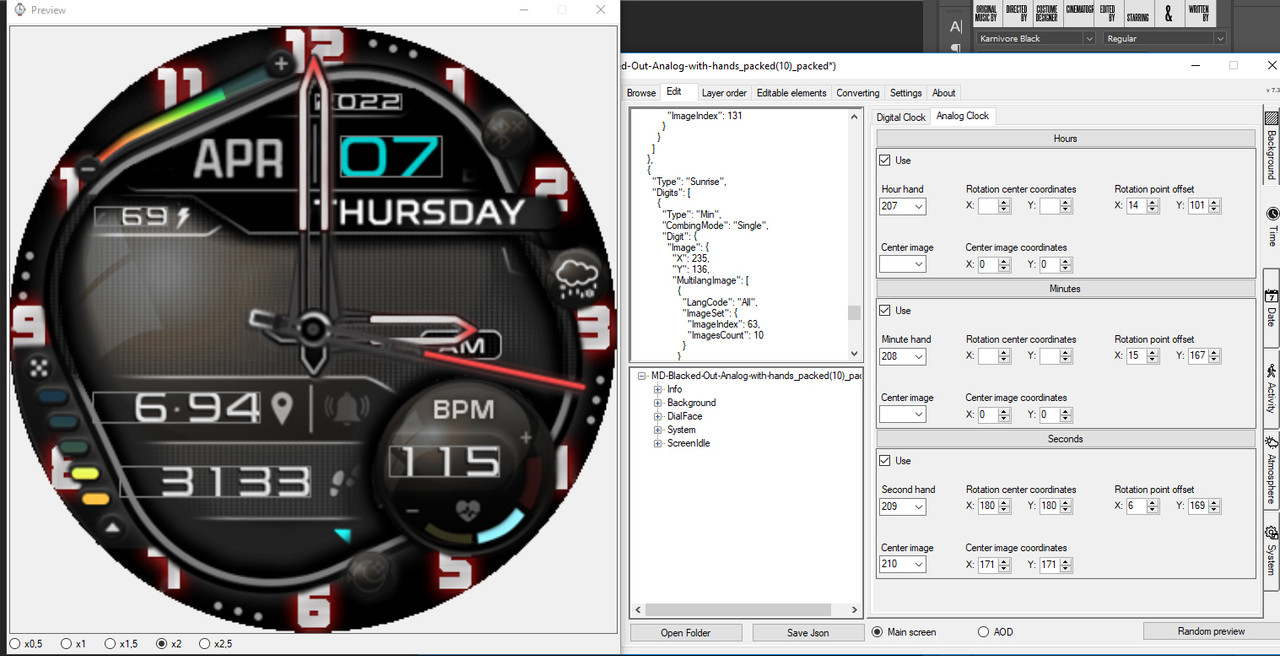Click the Preview window title icon
The height and width of the screenshot is (656, 1280).
[x=20, y=10]
